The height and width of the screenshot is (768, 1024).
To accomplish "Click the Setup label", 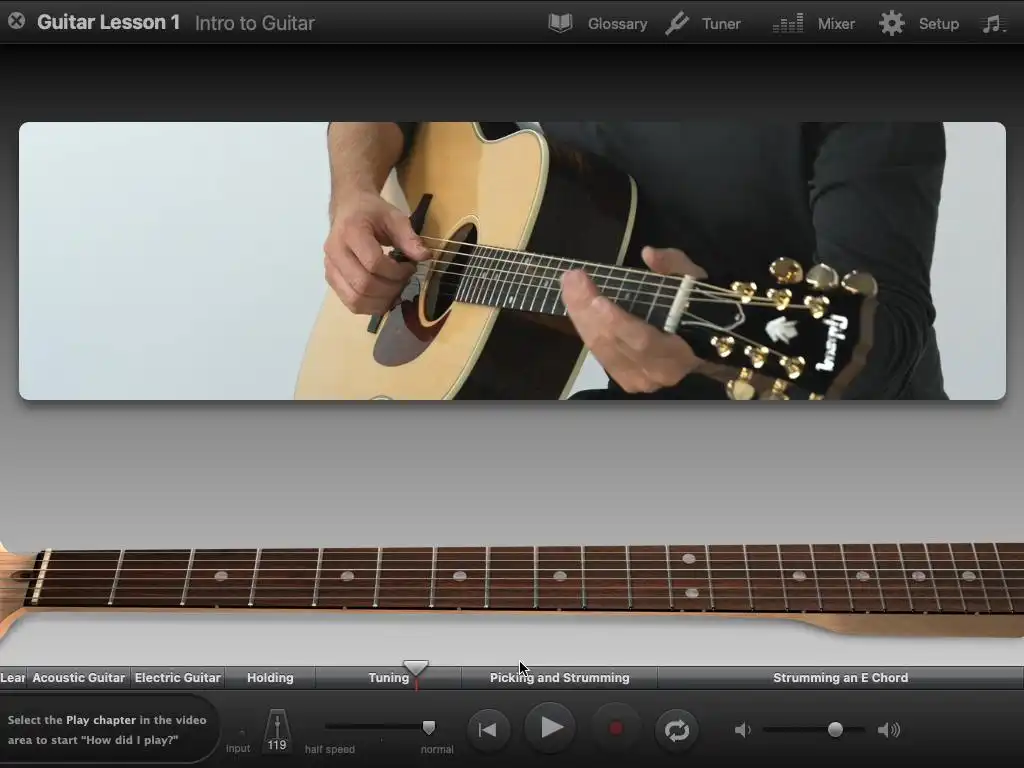I will 938,24.
